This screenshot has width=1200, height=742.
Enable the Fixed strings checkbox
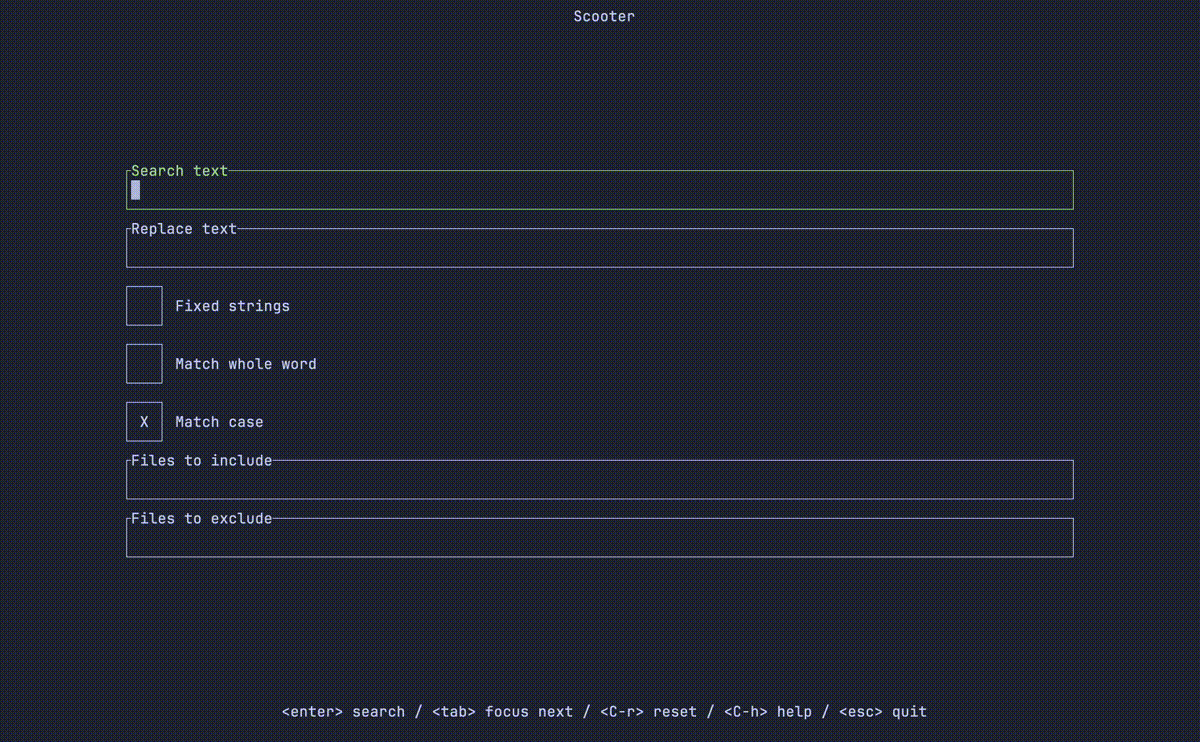tap(143, 305)
